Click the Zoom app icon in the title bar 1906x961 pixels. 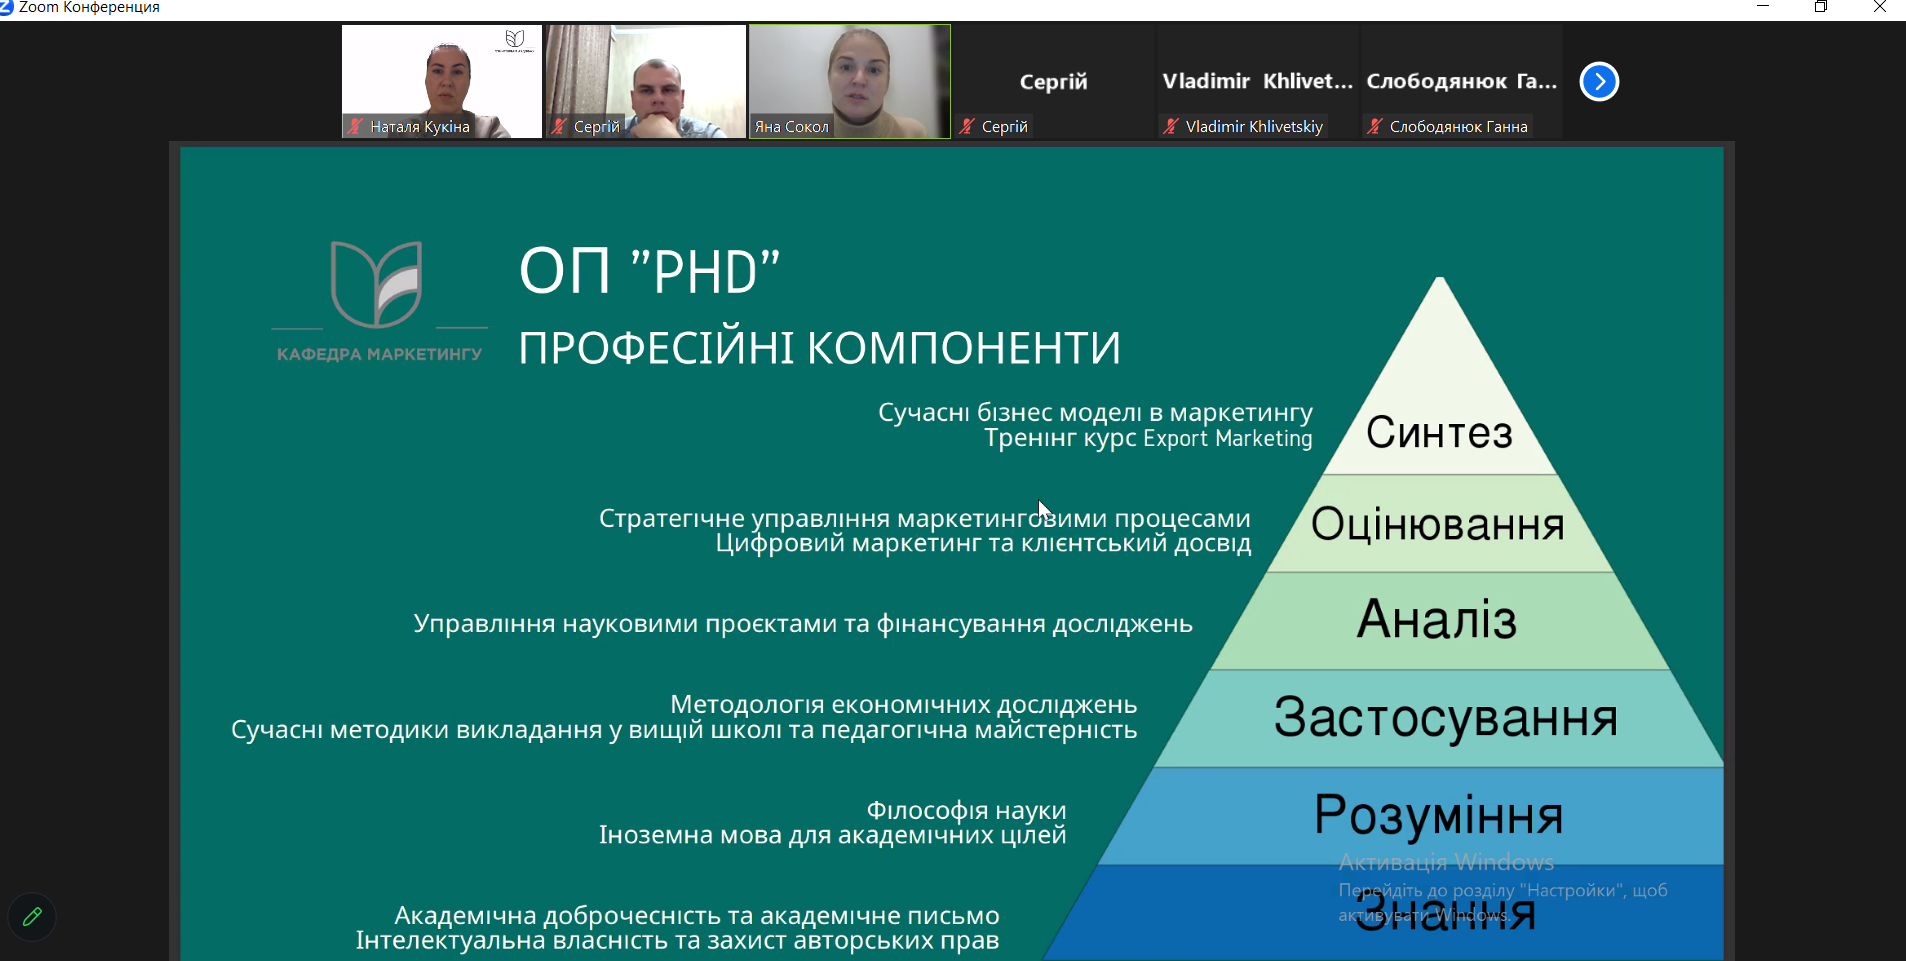[x=6, y=7]
